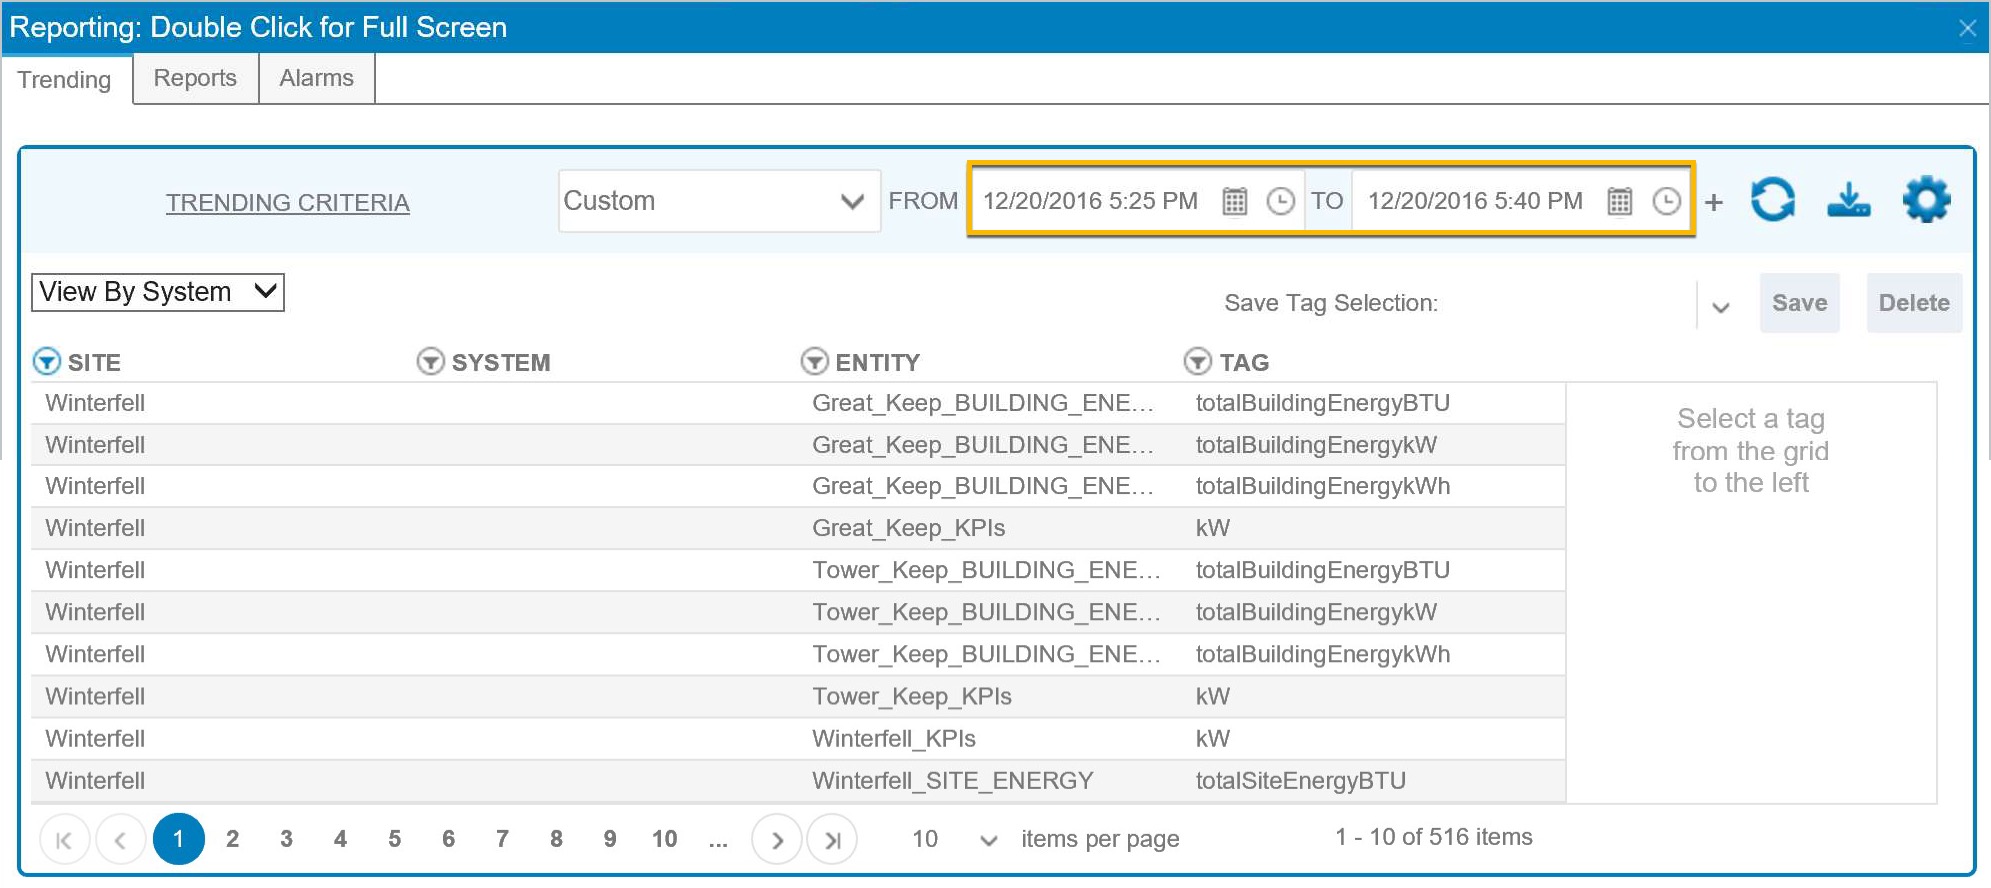The height and width of the screenshot is (888, 1991).
Task: Go to the first page
Action: click(x=64, y=839)
